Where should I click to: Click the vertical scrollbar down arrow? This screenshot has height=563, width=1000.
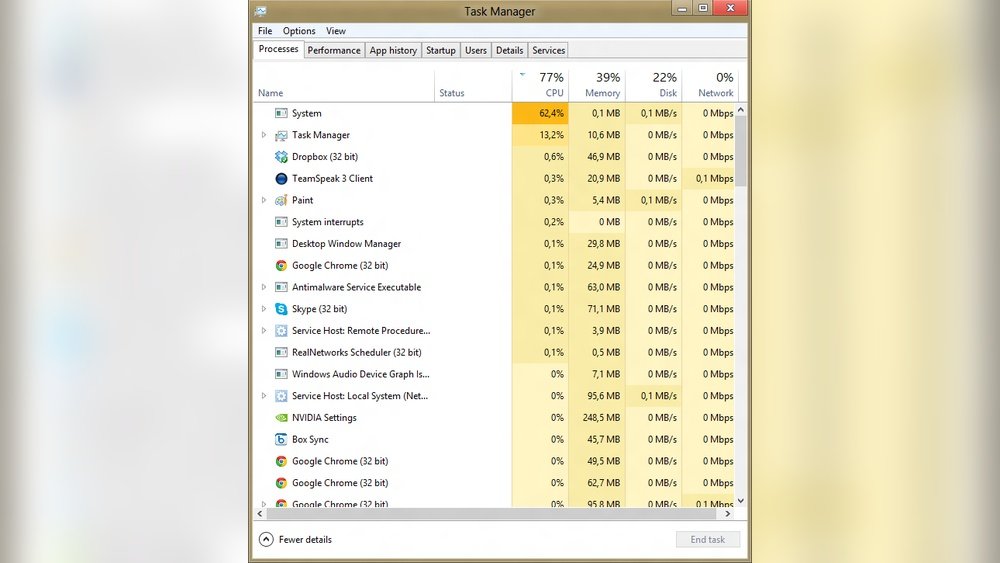[741, 501]
